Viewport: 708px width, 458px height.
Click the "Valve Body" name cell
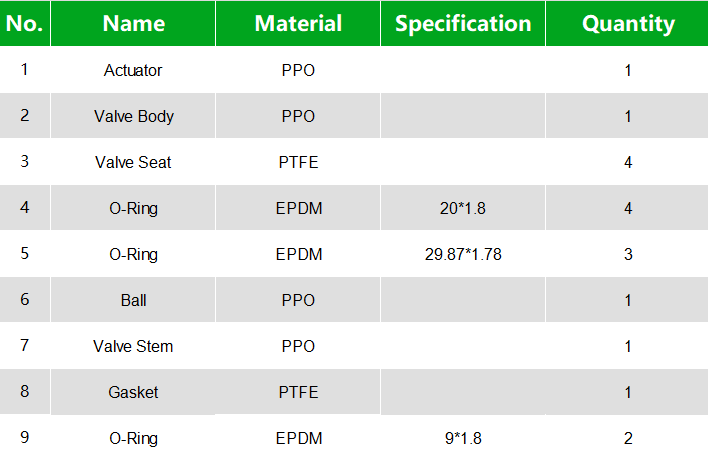pyautogui.click(x=133, y=116)
